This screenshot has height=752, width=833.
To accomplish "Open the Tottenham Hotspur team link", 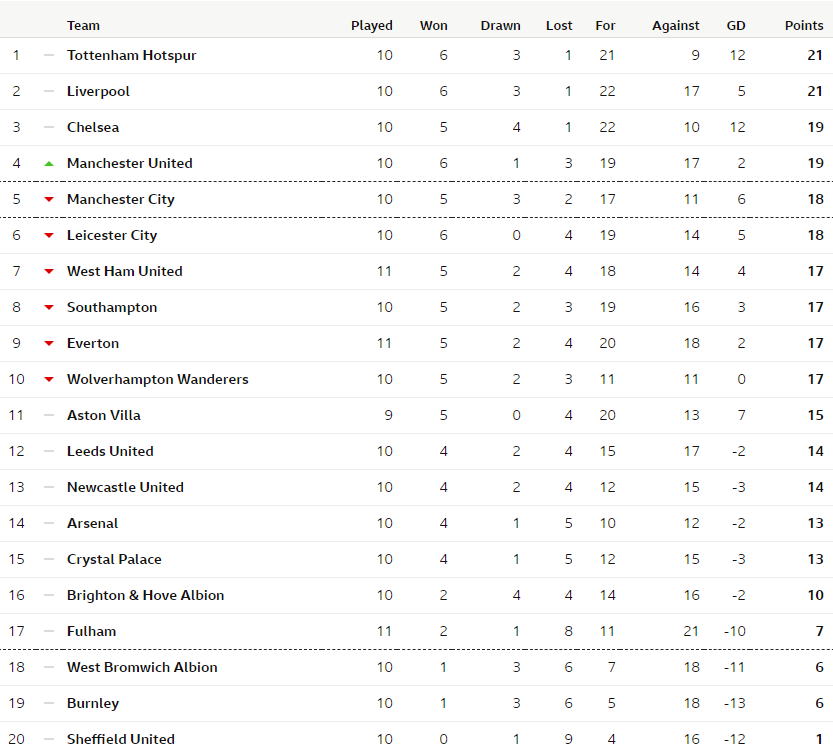I will [x=131, y=55].
